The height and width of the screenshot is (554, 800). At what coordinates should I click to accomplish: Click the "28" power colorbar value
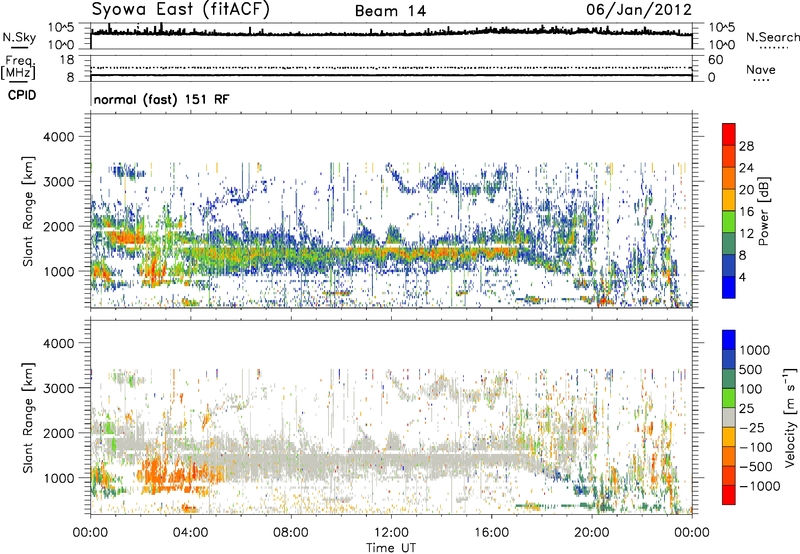pyautogui.click(x=746, y=146)
